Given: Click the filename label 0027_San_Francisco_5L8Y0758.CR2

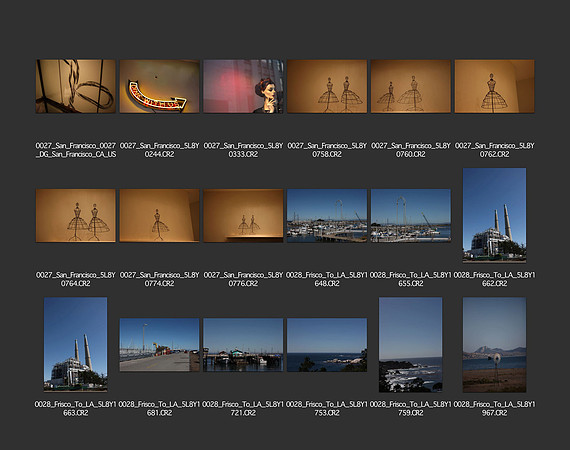Looking at the screenshot, I should 327,150.
